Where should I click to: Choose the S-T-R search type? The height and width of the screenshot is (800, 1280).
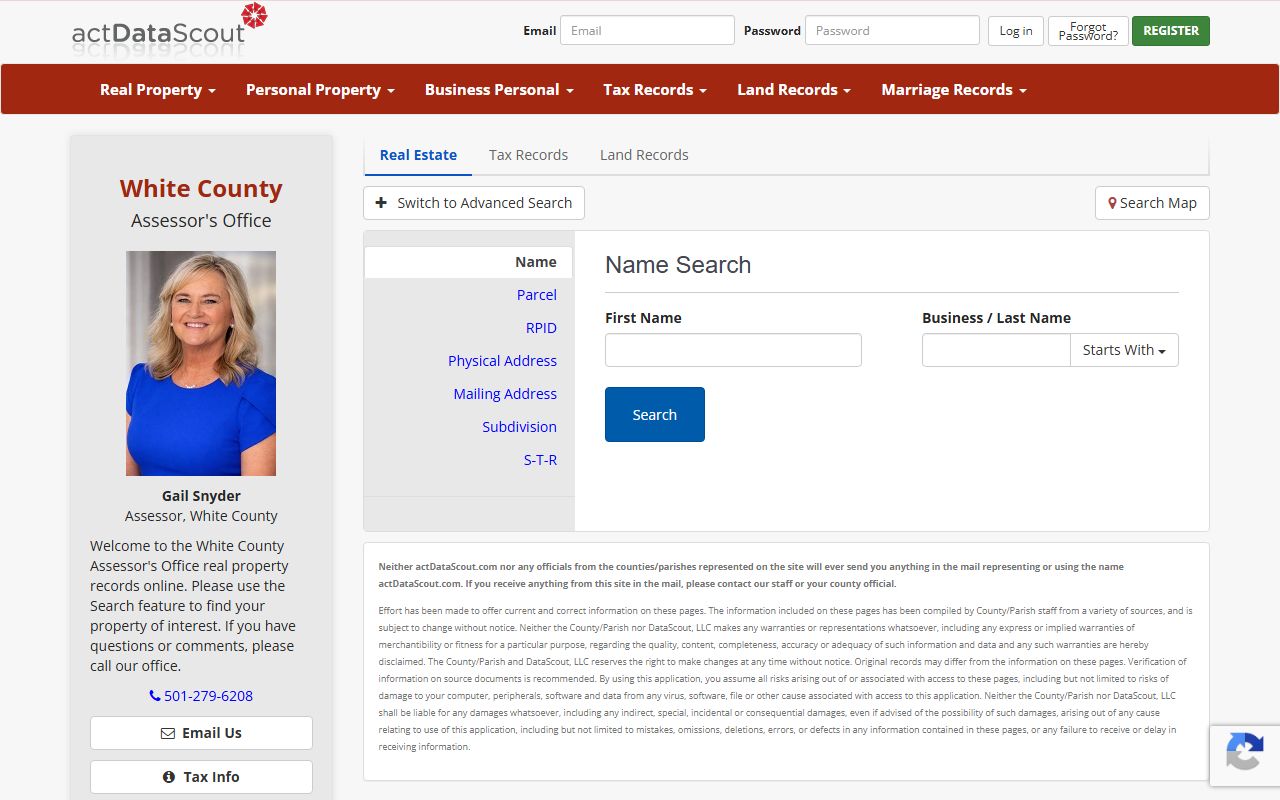click(x=540, y=460)
